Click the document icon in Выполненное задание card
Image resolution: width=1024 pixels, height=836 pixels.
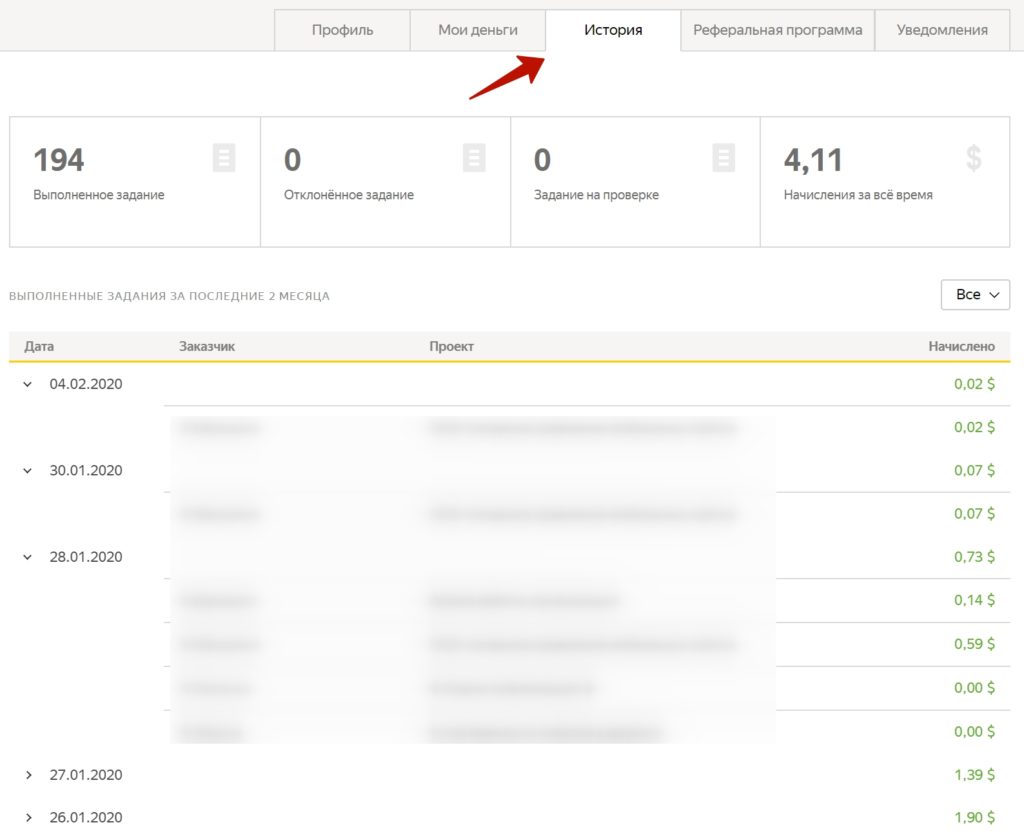(224, 158)
